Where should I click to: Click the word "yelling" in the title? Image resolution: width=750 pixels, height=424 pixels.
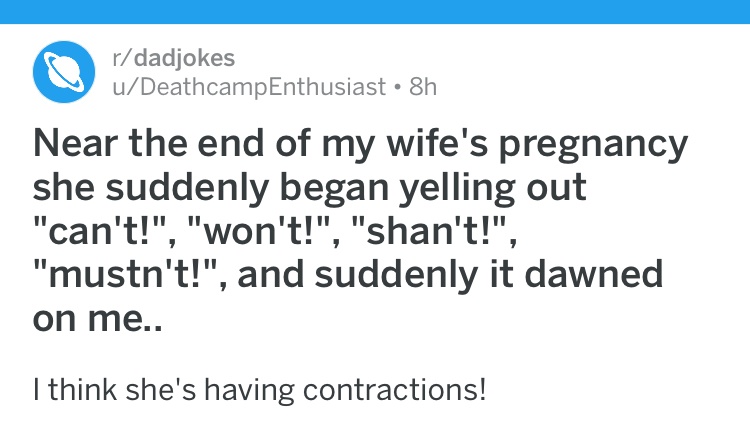tap(457, 188)
